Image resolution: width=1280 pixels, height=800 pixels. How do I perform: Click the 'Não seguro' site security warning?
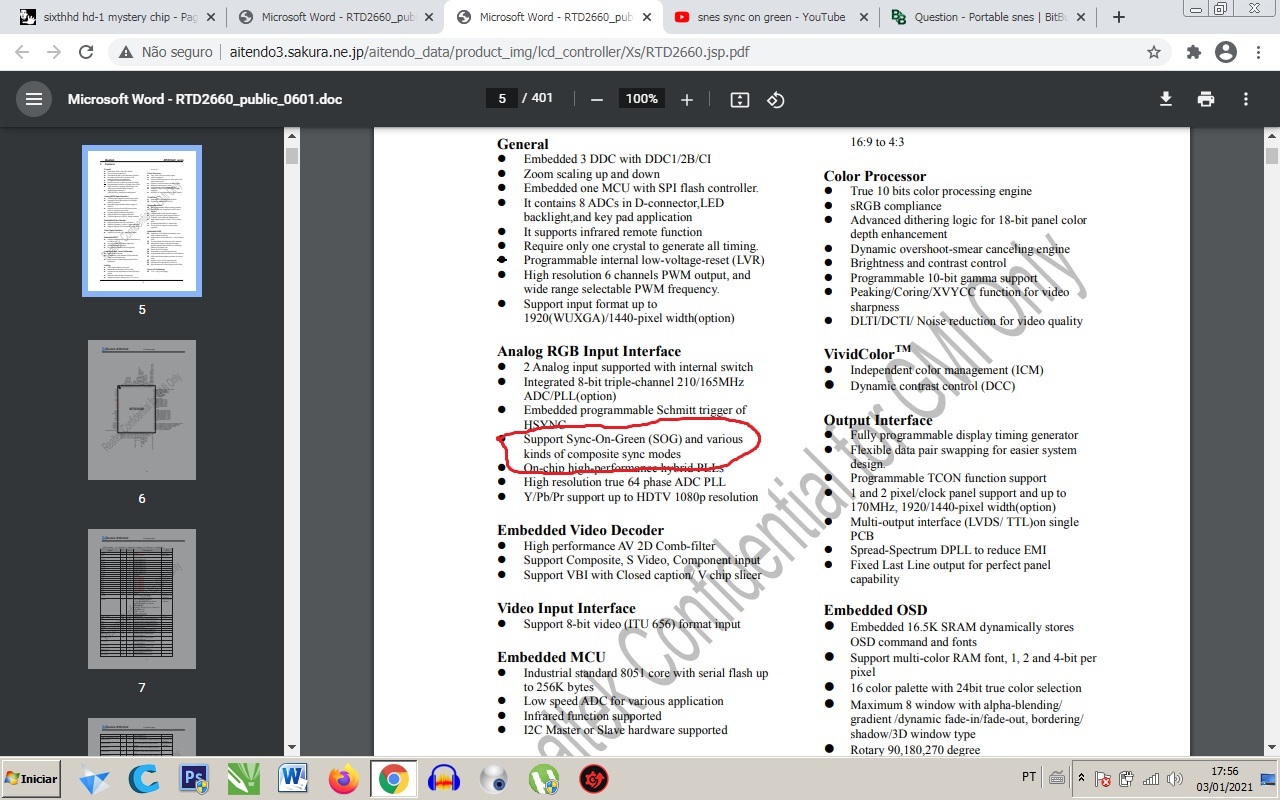[165, 52]
